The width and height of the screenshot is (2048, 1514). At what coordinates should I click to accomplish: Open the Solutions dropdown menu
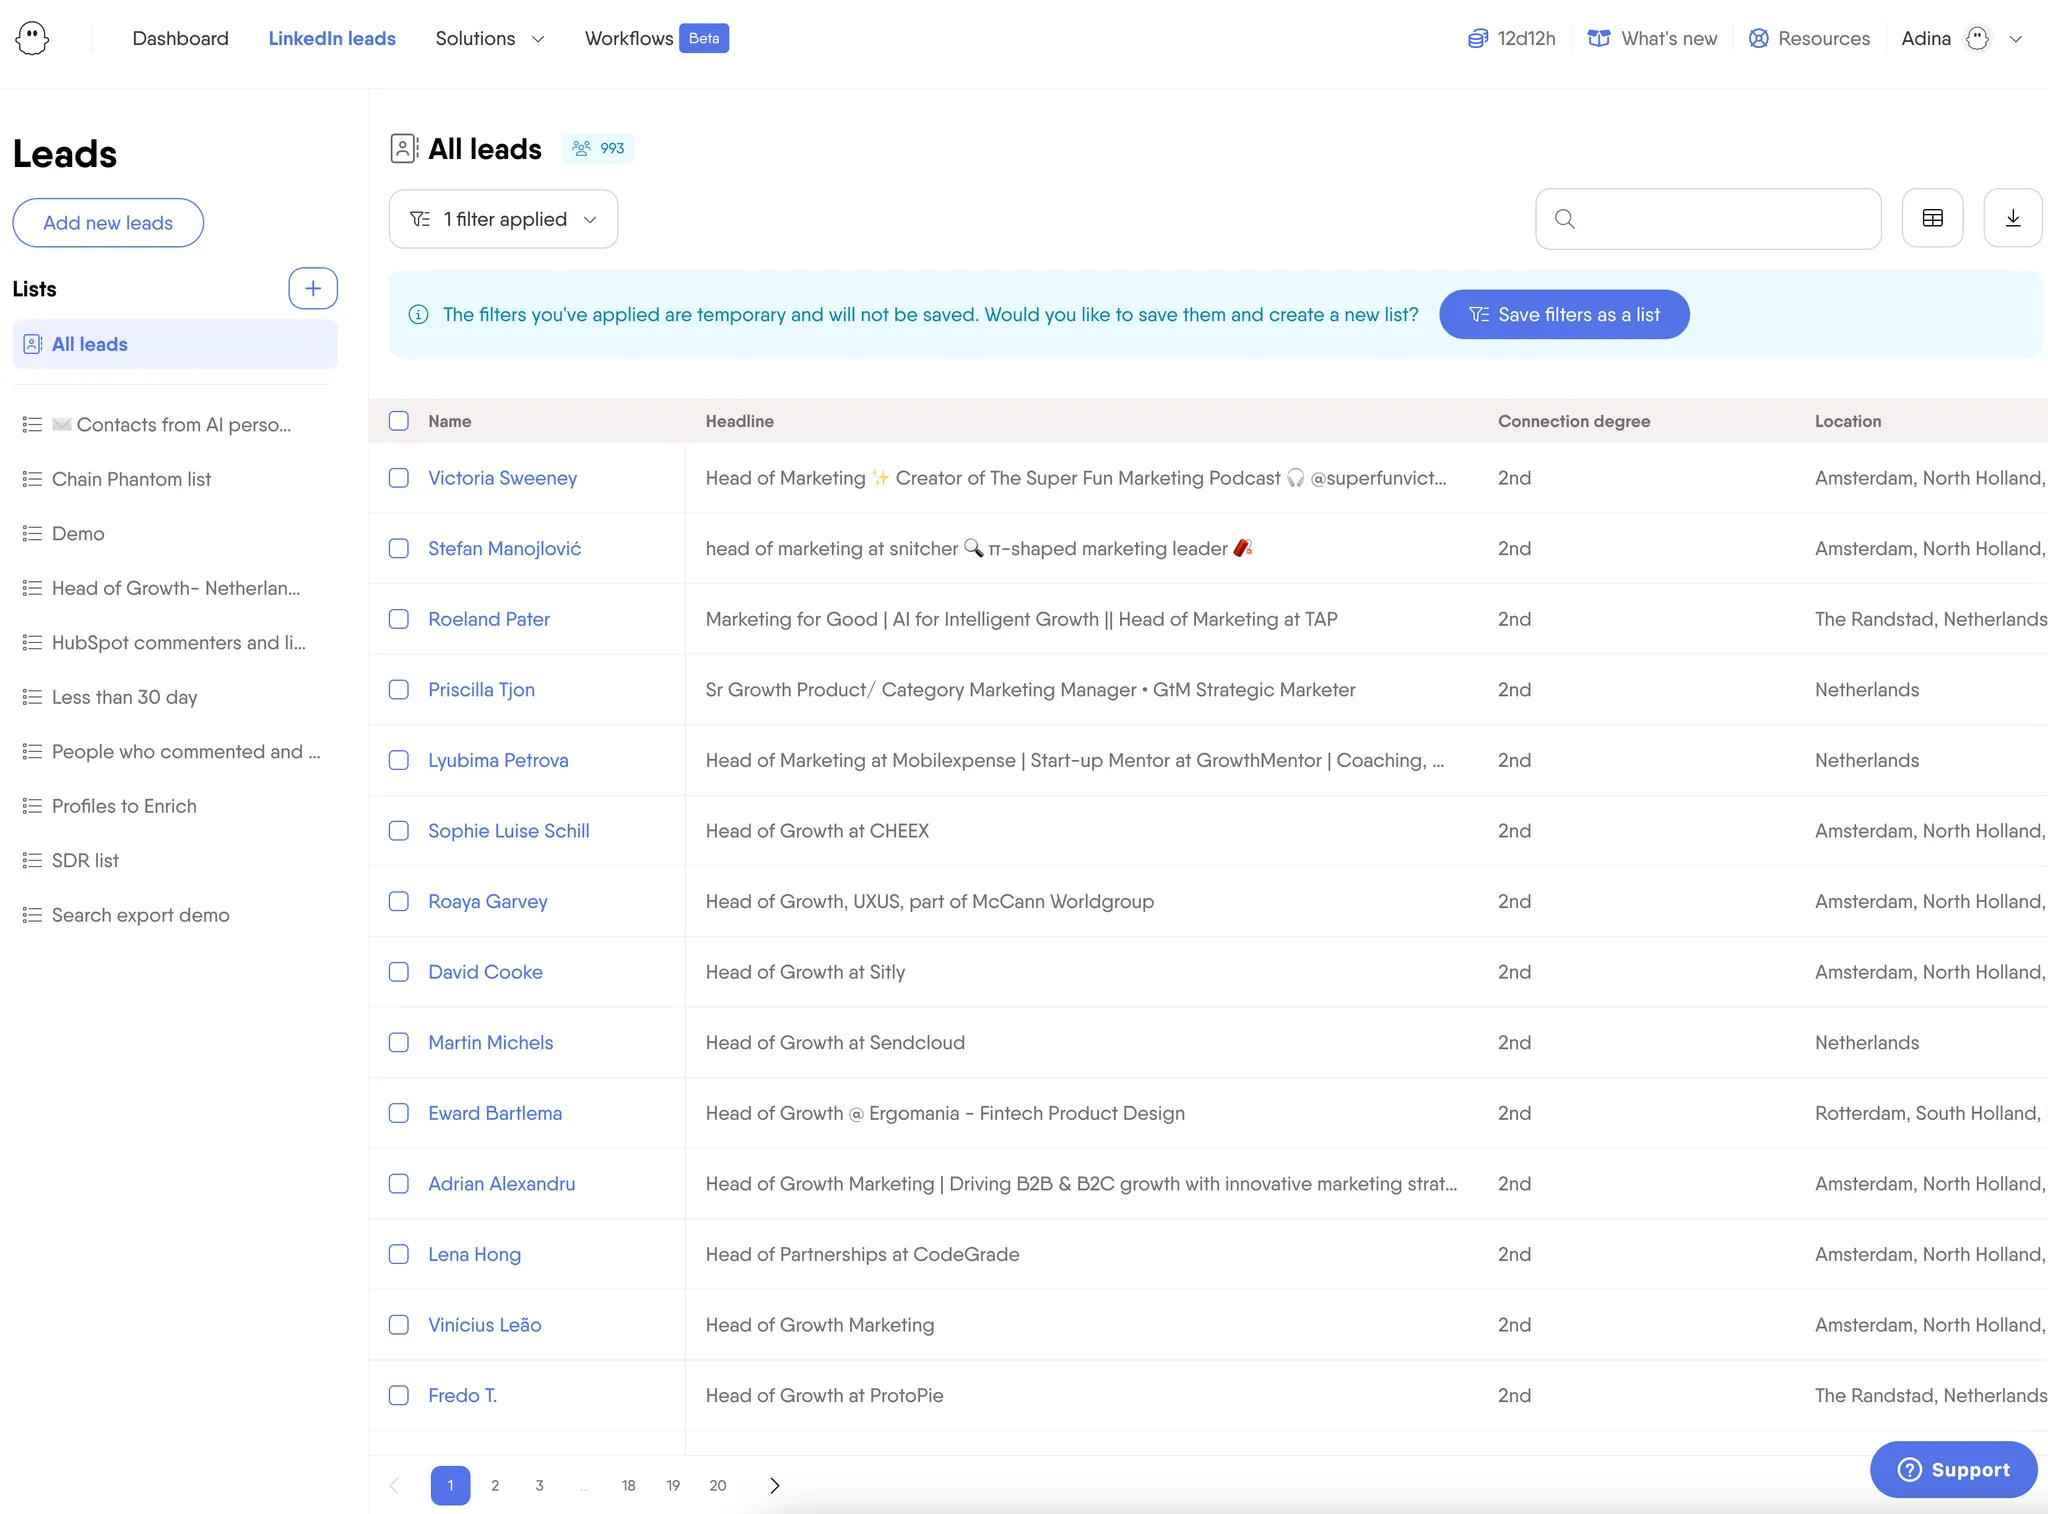point(489,38)
